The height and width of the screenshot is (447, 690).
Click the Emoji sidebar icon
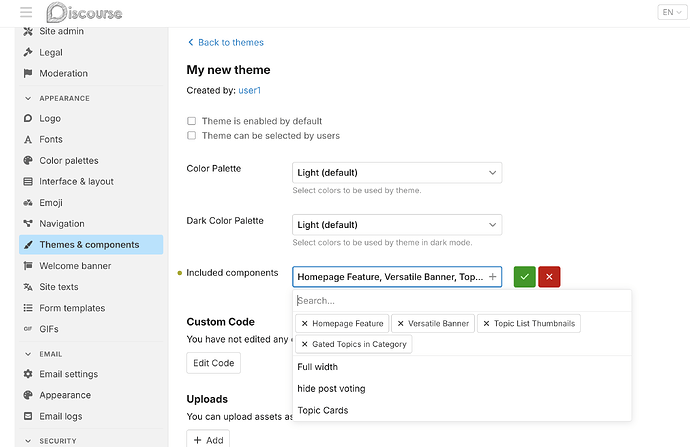coord(28,203)
